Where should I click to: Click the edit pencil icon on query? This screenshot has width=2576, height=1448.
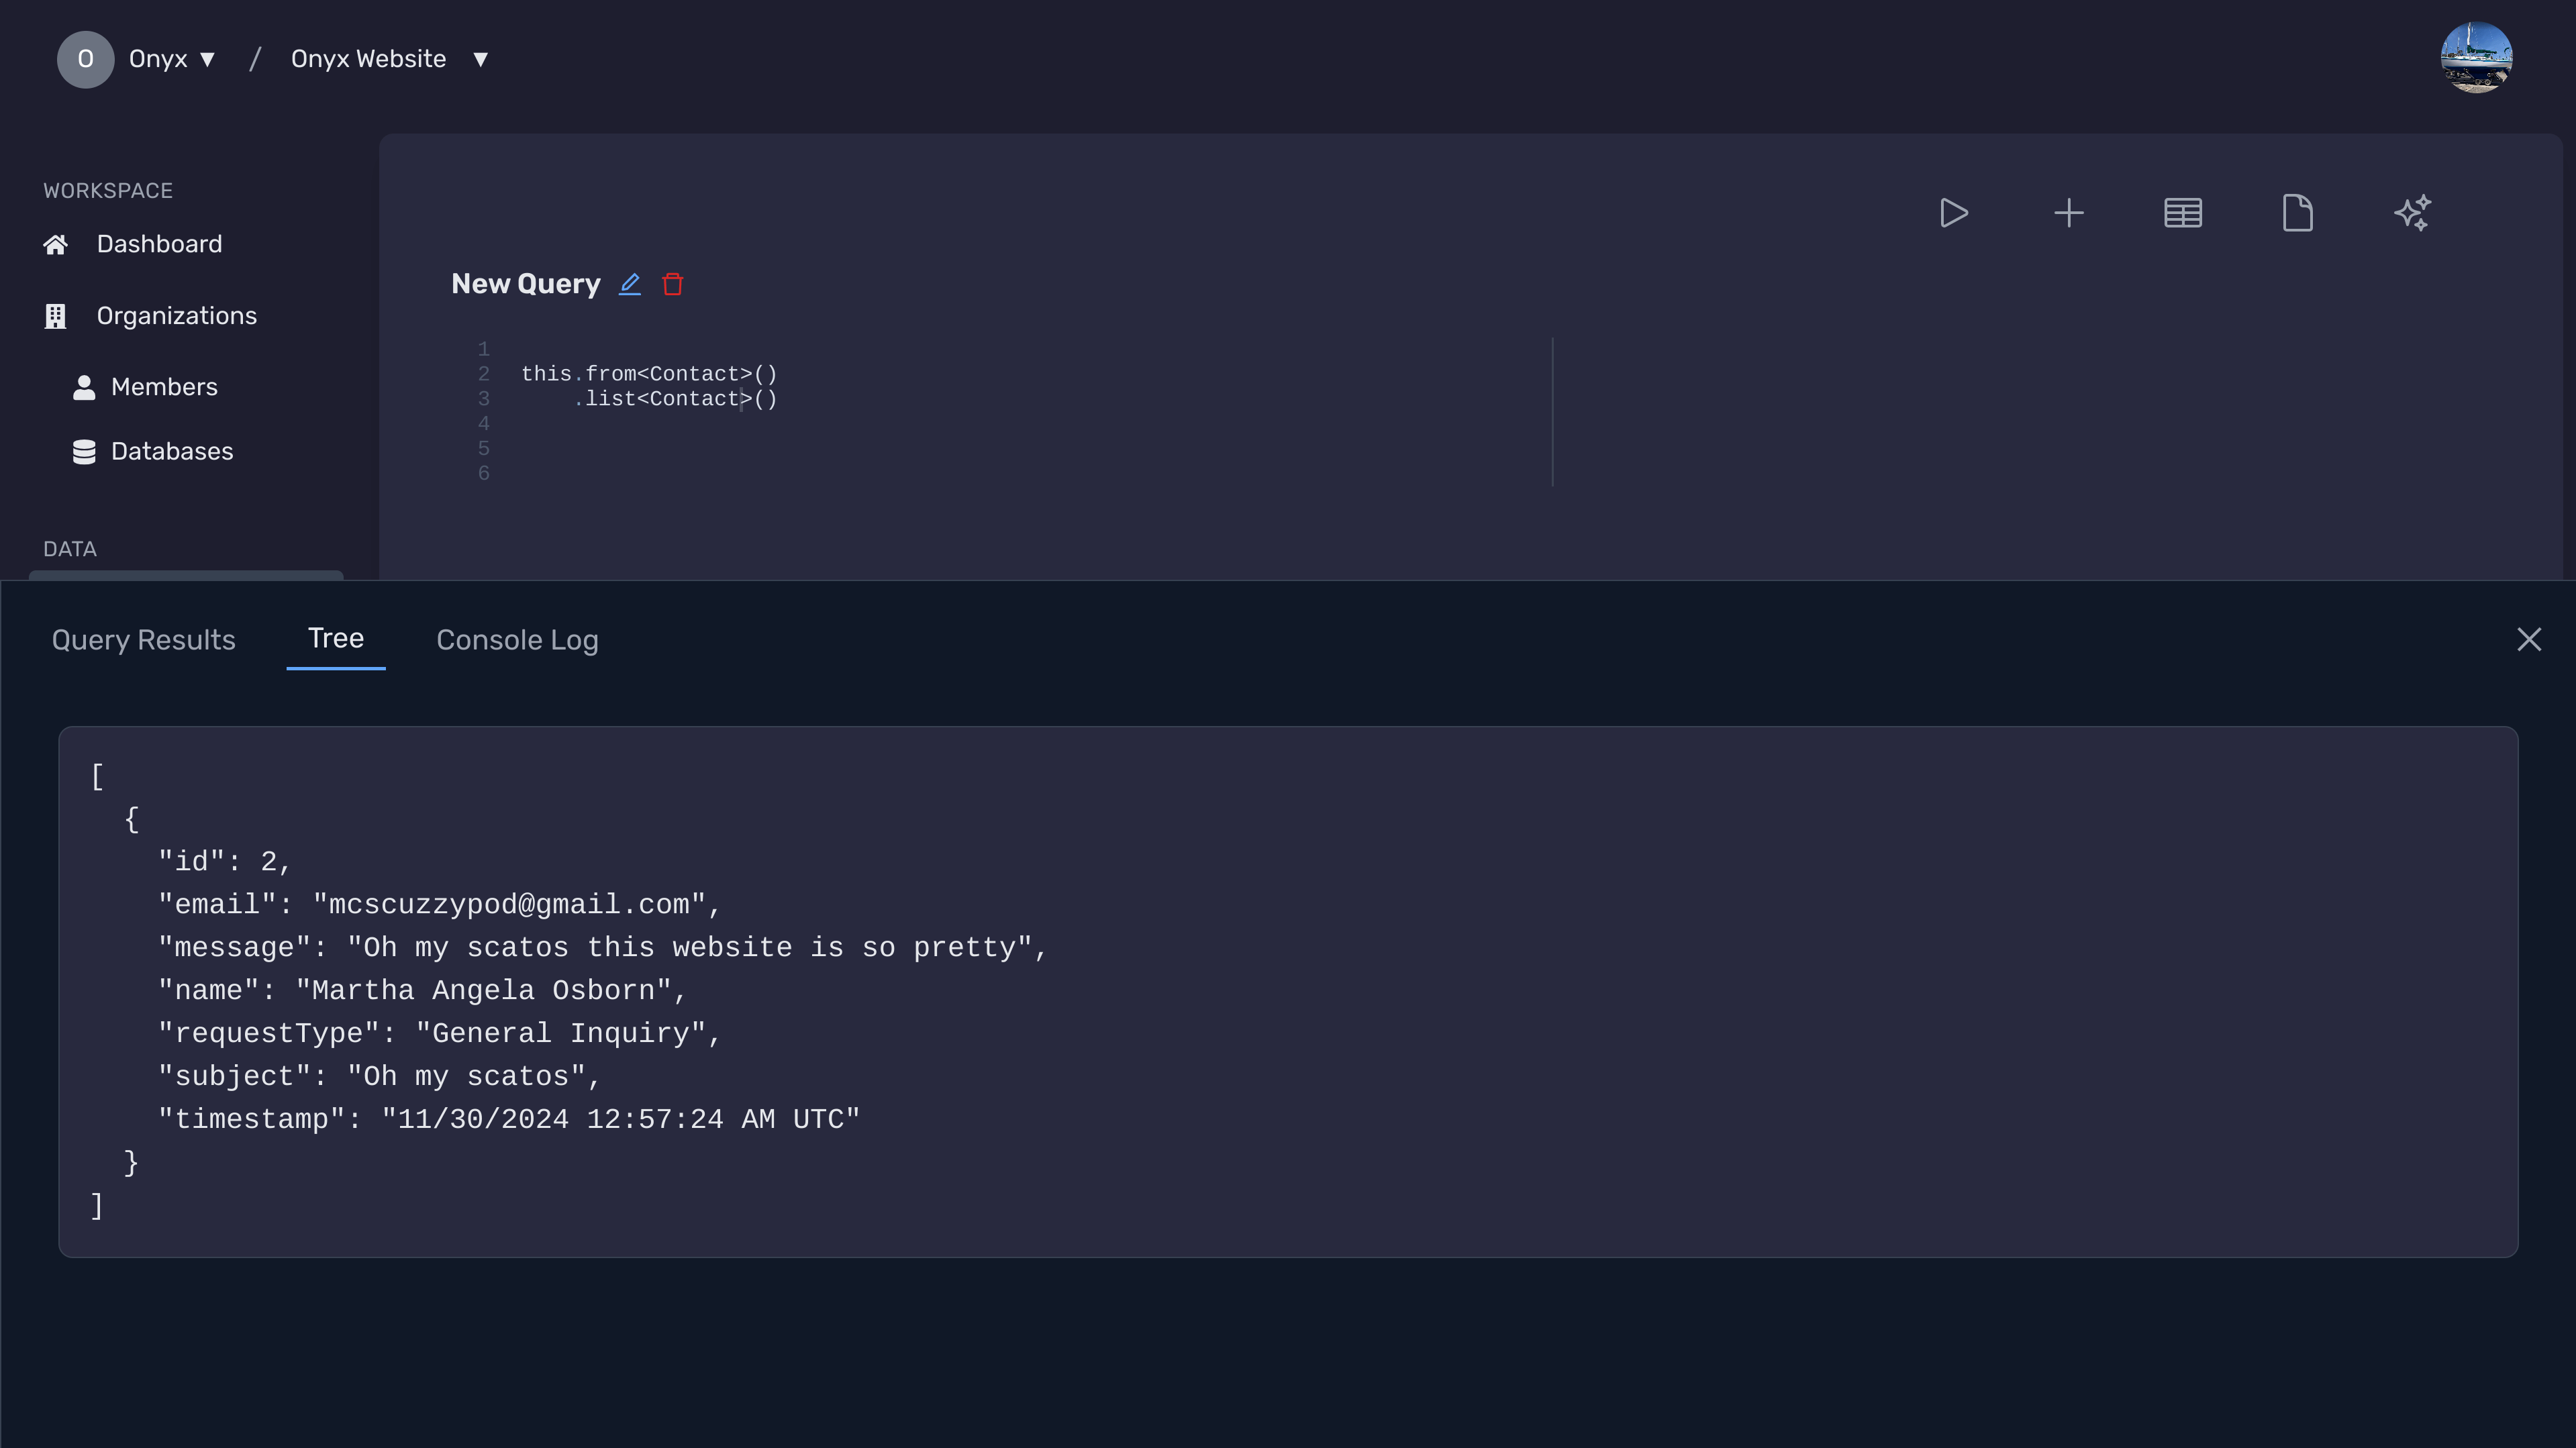(x=632, y=285)
